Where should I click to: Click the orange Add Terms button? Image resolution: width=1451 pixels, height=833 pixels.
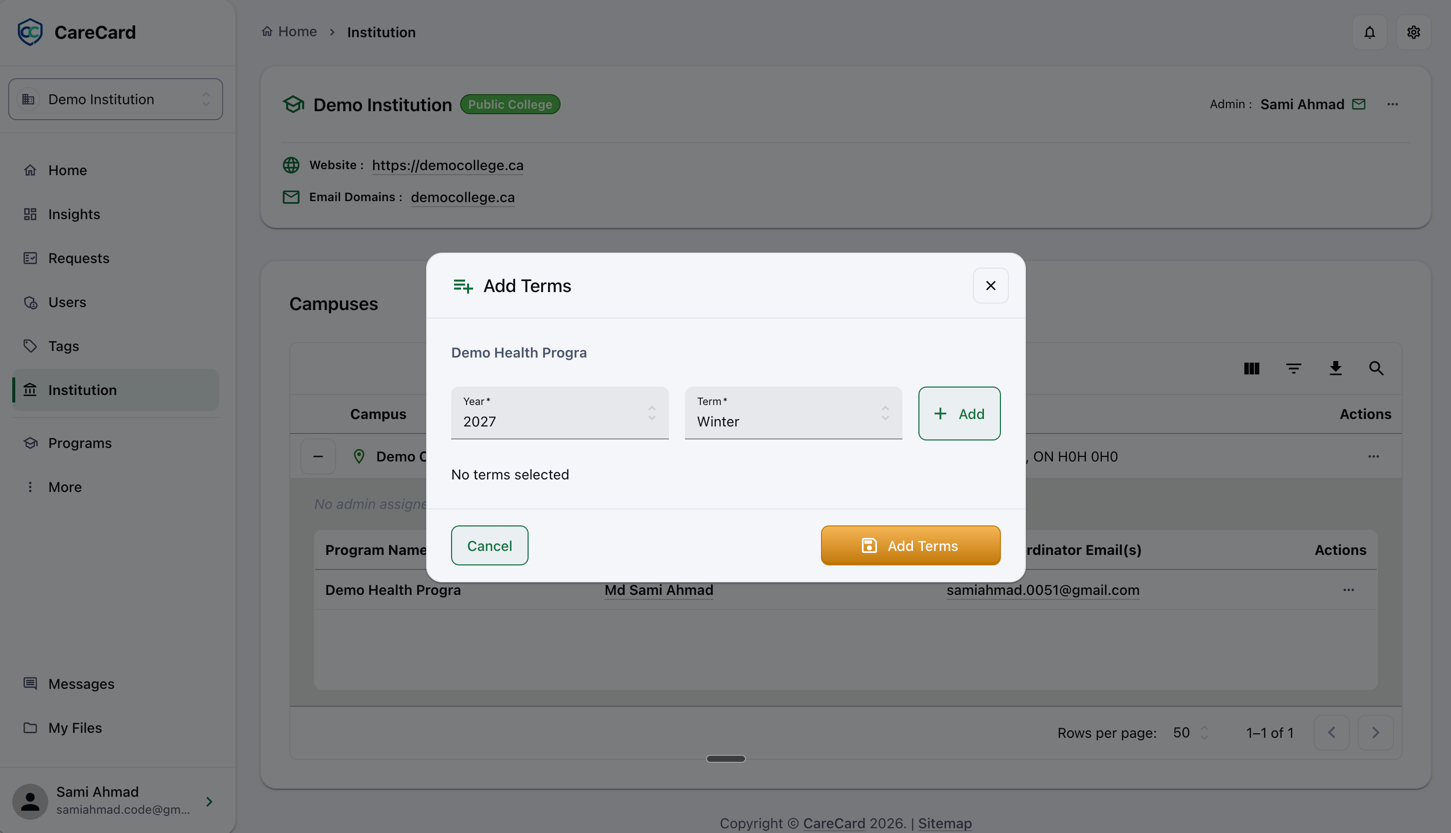(x=910, y=546)
